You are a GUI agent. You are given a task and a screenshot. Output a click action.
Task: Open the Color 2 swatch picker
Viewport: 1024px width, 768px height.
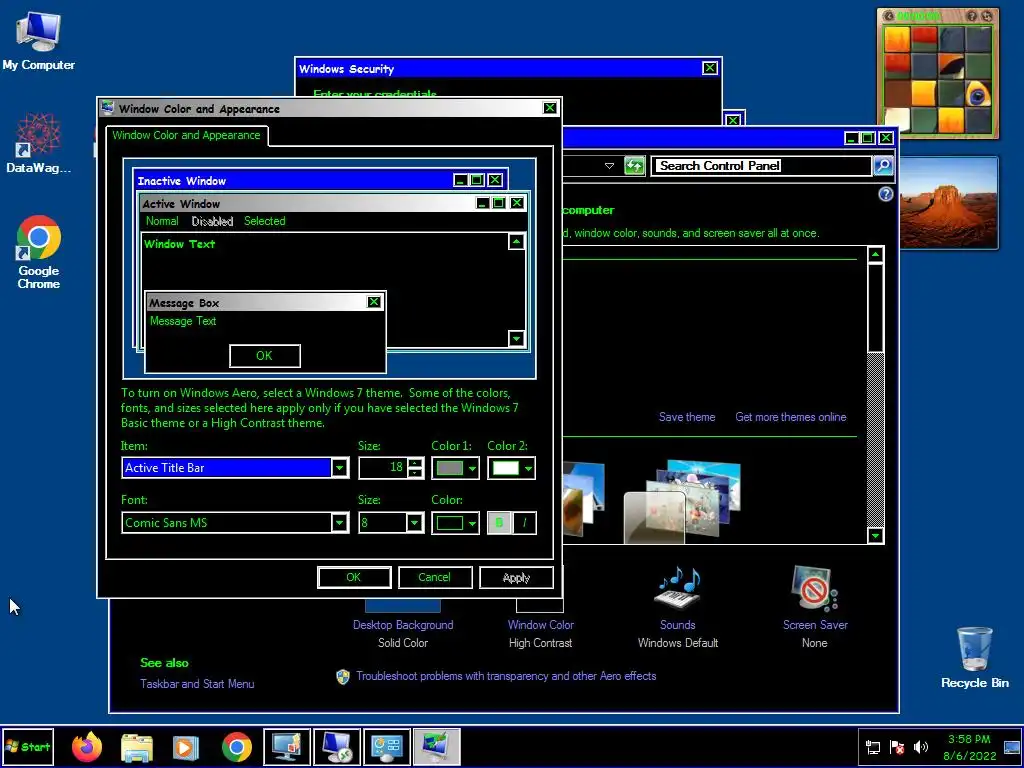click(511, 468)
